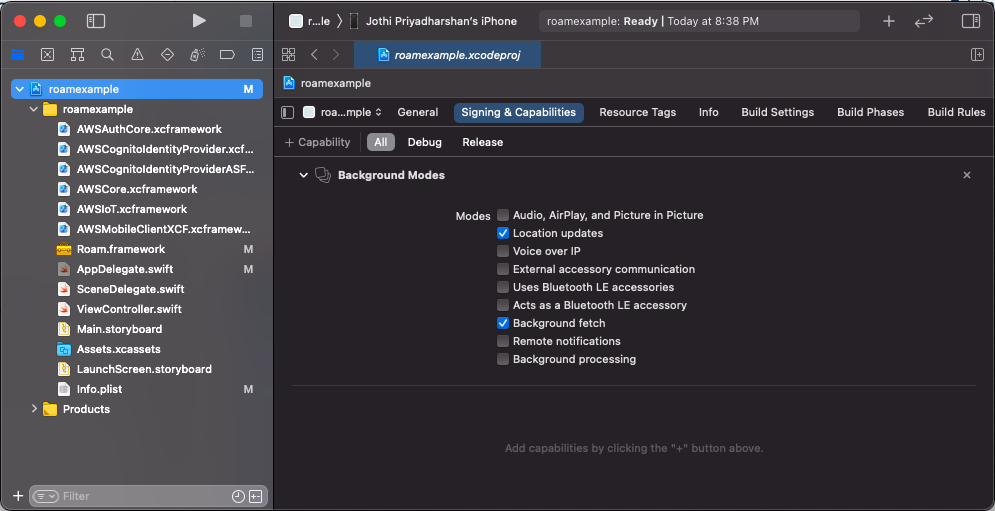The image size is (995, 511).
Task: Open the Project navigator folder icon
Action: tap(18, 55)
